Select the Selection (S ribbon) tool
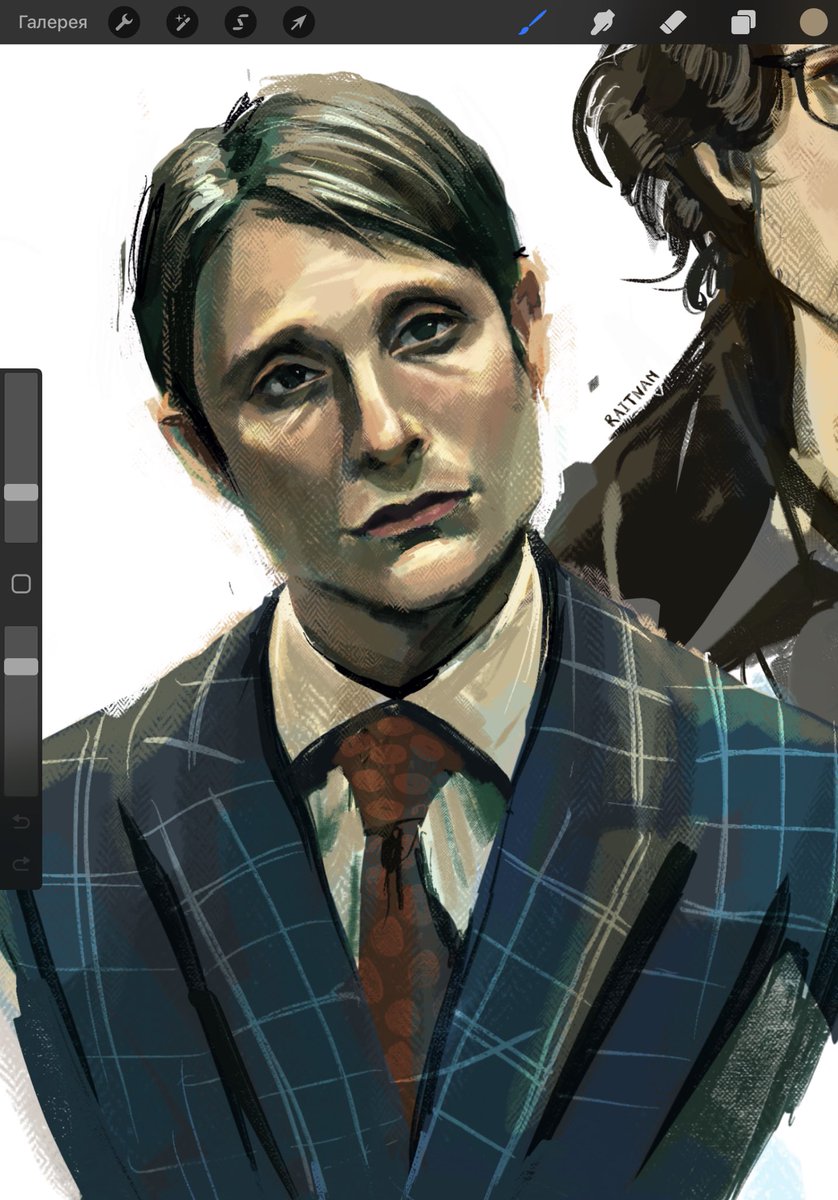 (x=240, y=22)
